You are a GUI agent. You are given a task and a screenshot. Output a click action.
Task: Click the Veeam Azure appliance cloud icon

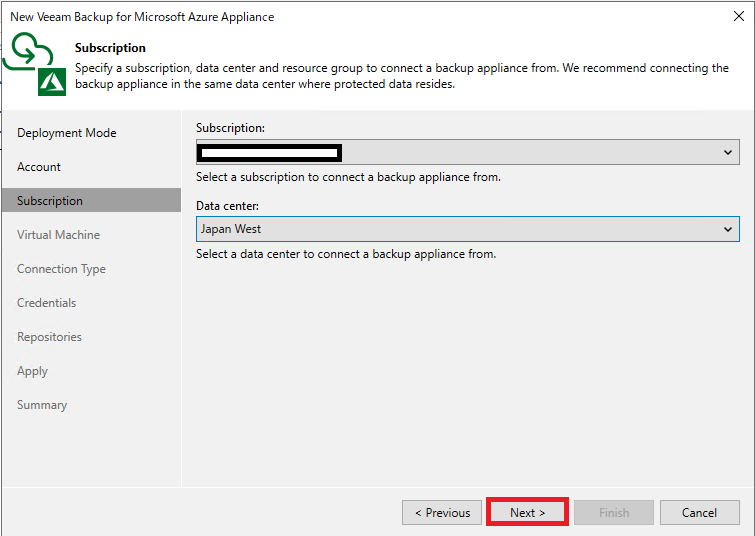point(35,64)
